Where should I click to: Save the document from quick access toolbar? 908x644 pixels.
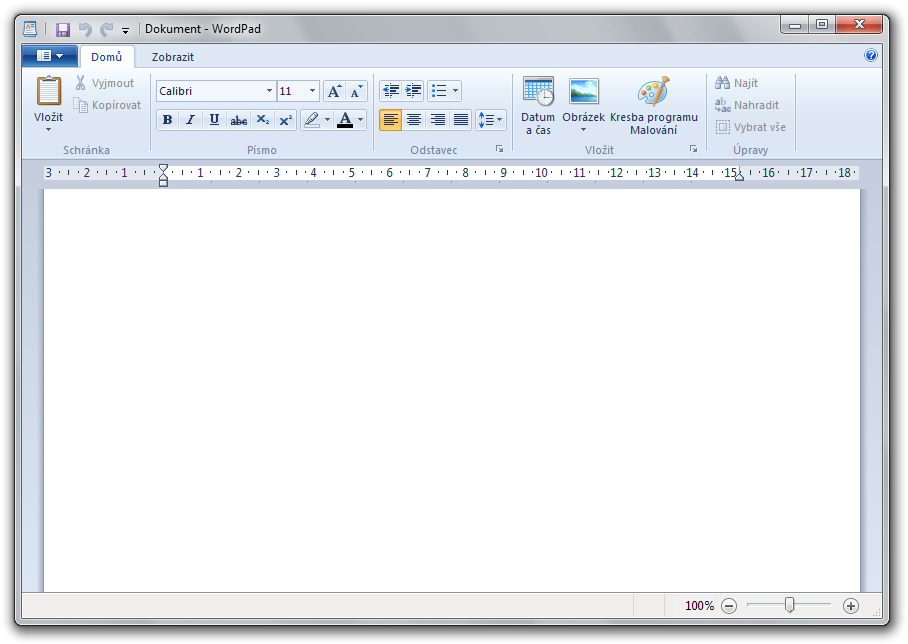tap(63, 29)
